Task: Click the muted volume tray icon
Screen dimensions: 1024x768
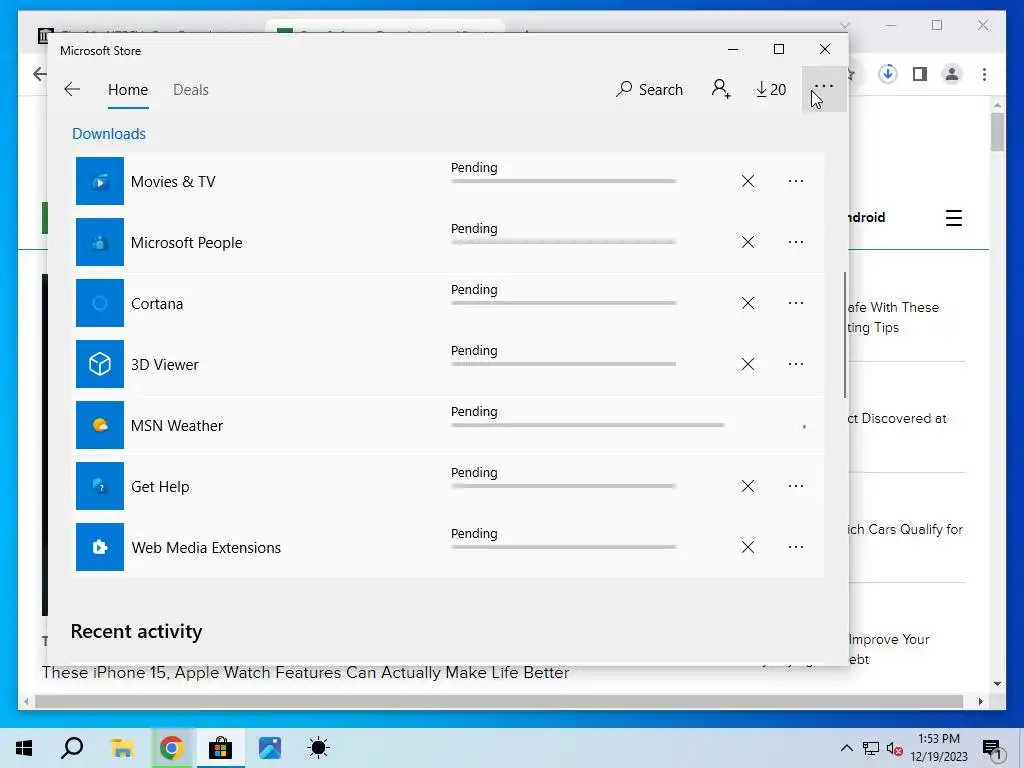Action: tap(894, 748)
